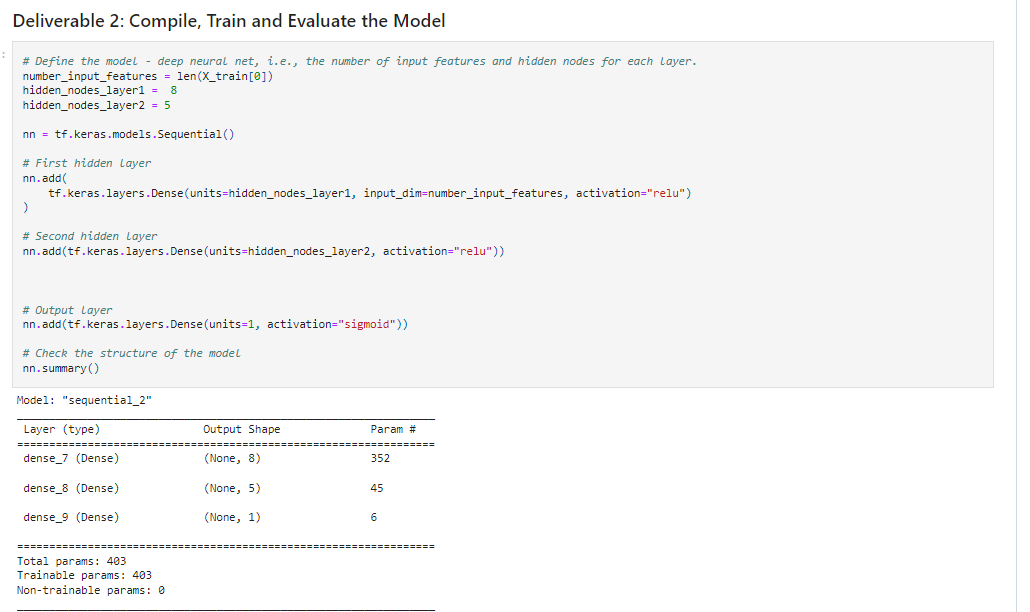This screenshot has height=612, width=1030.
Task: Click the '# Define the model' comment line
Action: (x=359, y=61)
